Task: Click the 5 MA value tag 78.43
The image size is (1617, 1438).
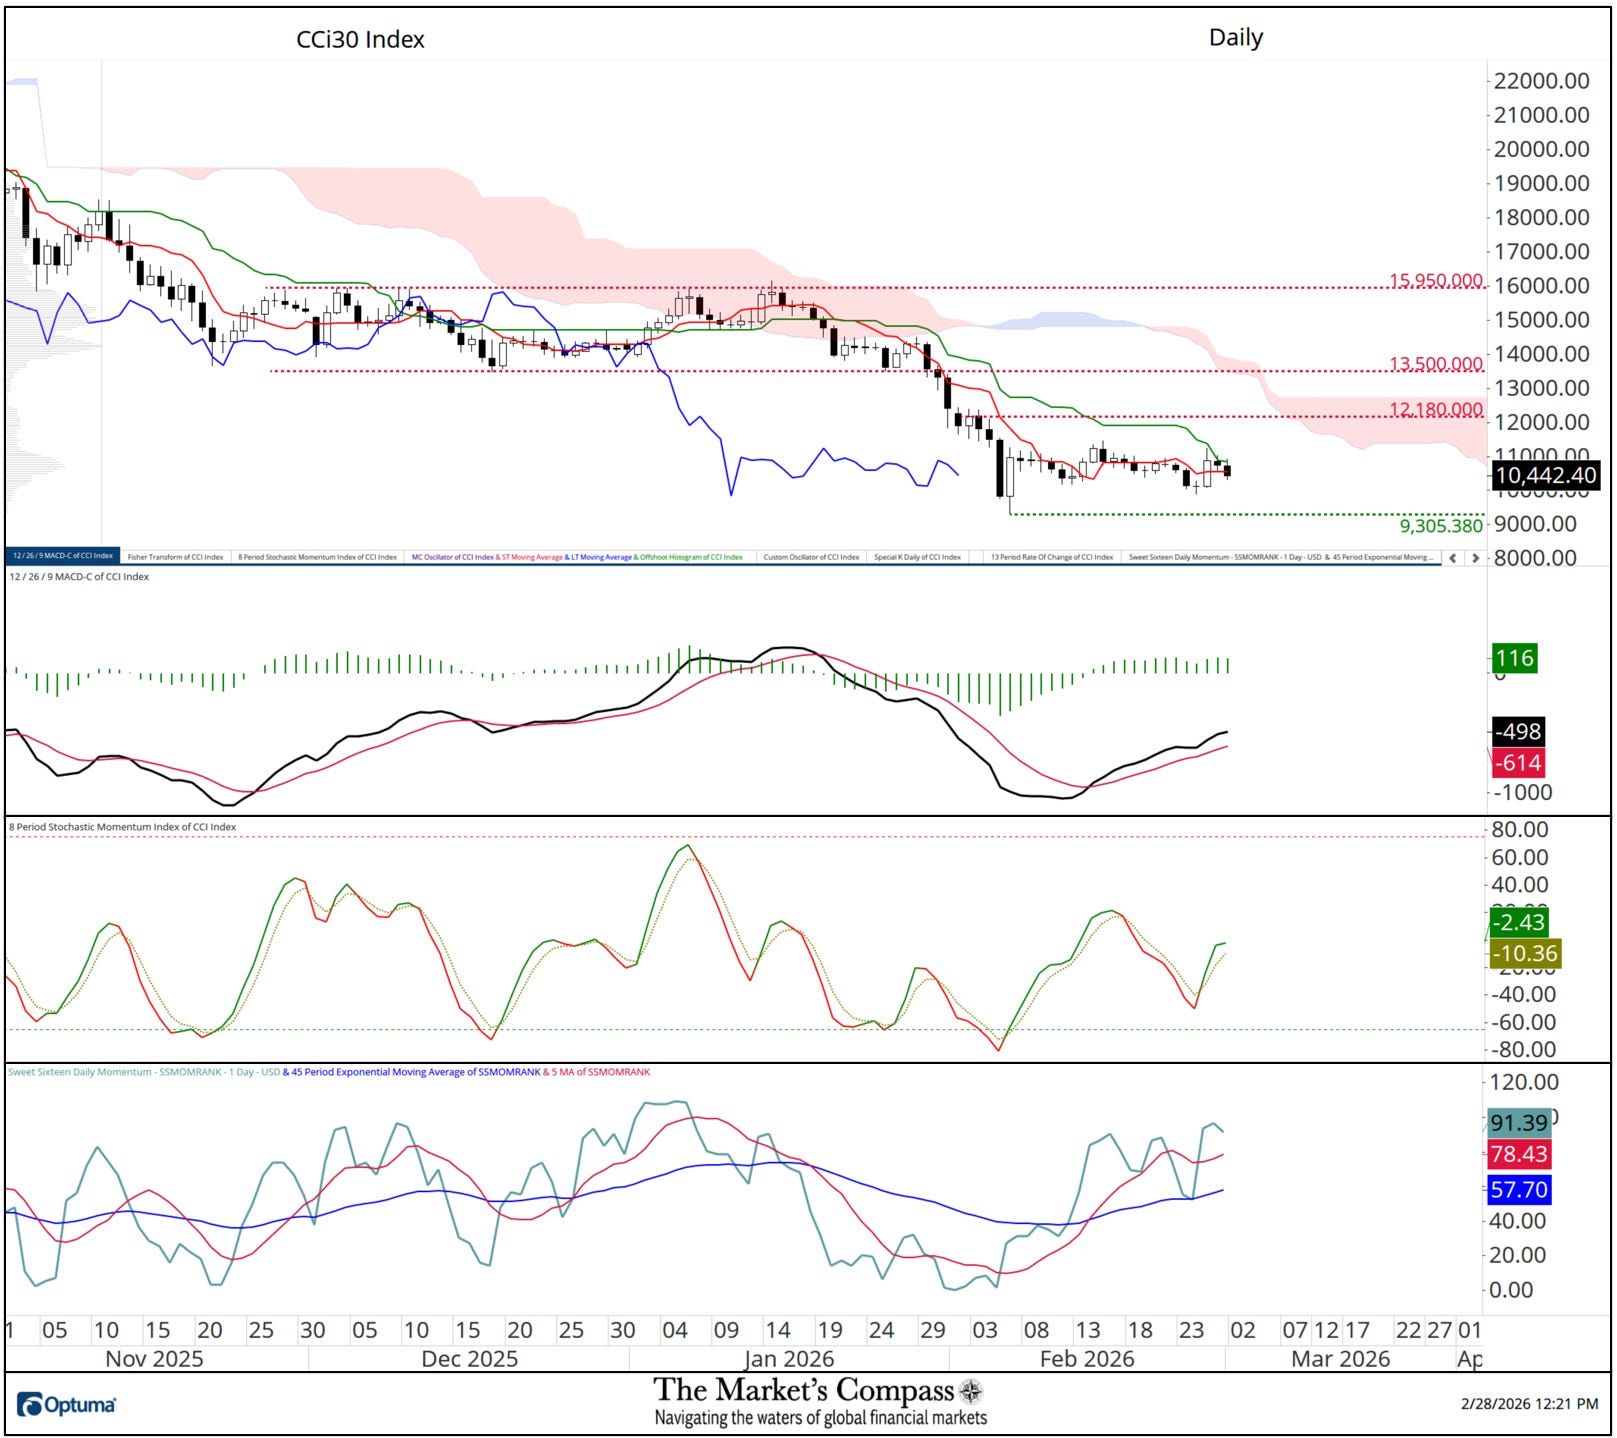Action: click(x=1518, y=1154)
